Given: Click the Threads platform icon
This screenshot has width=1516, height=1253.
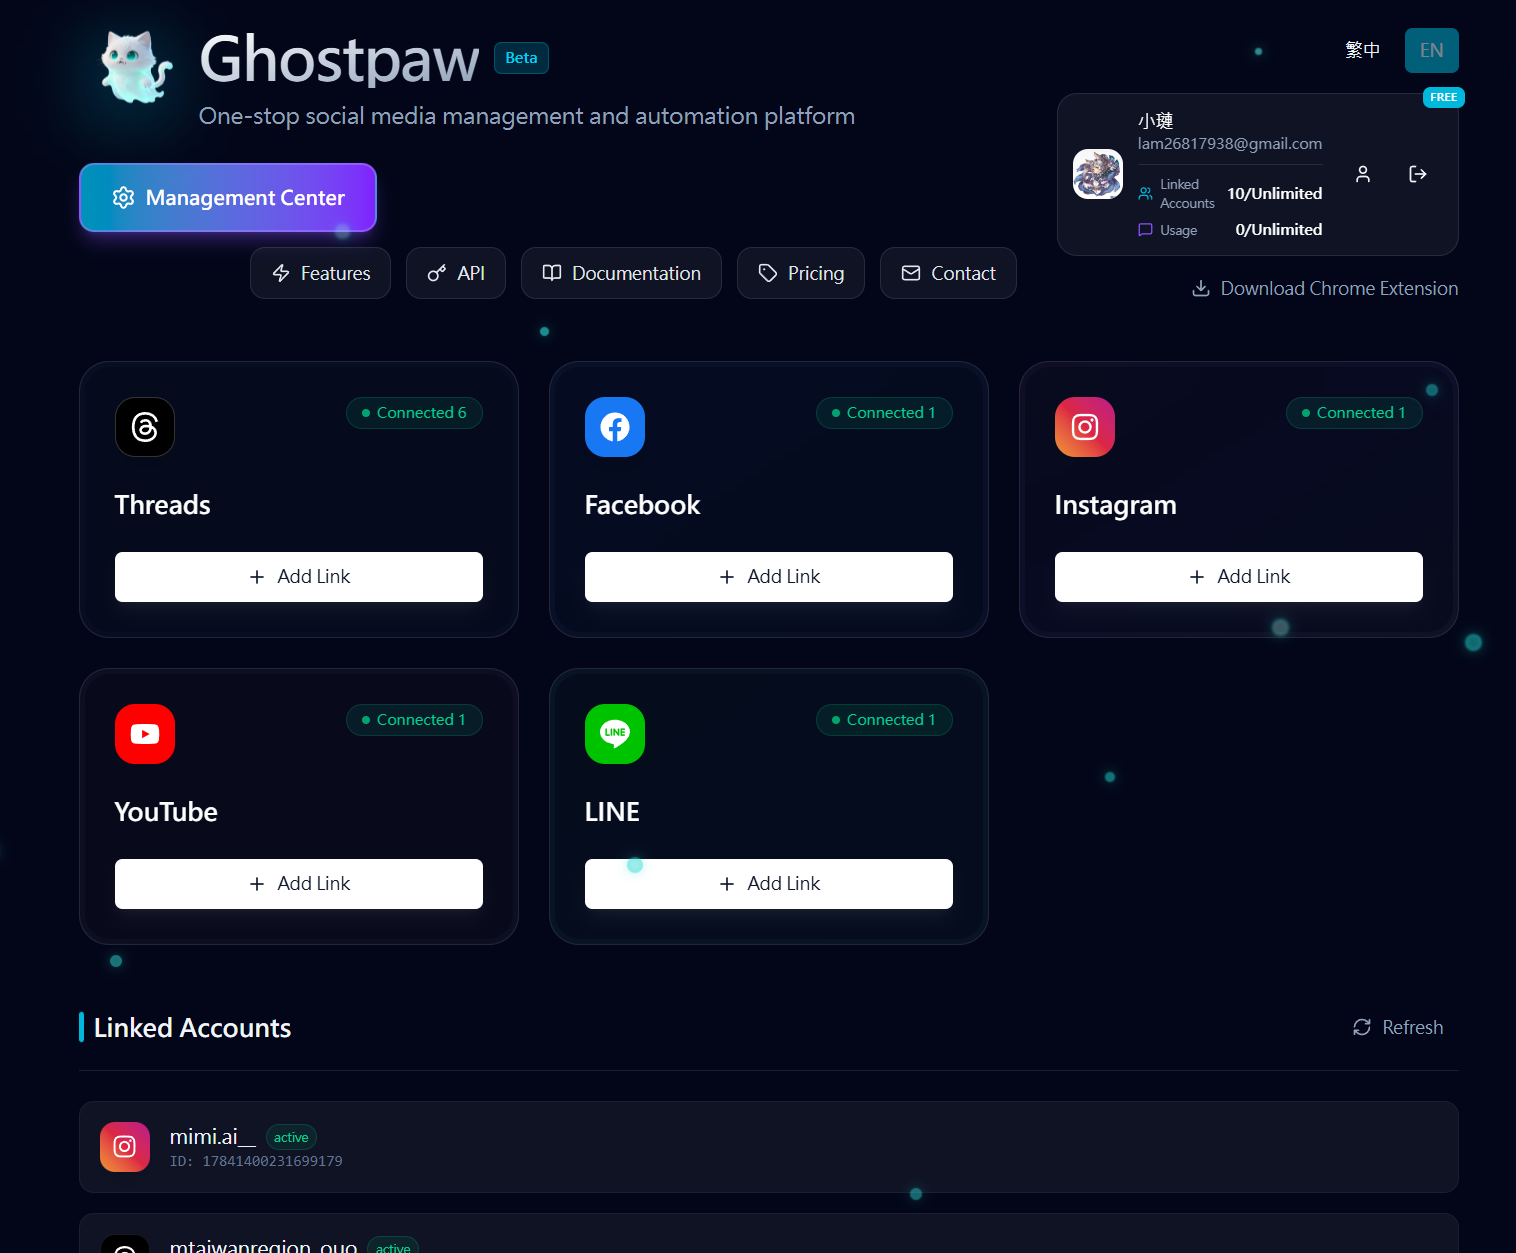Looking at the screenshot, I should tap(144, 427).
